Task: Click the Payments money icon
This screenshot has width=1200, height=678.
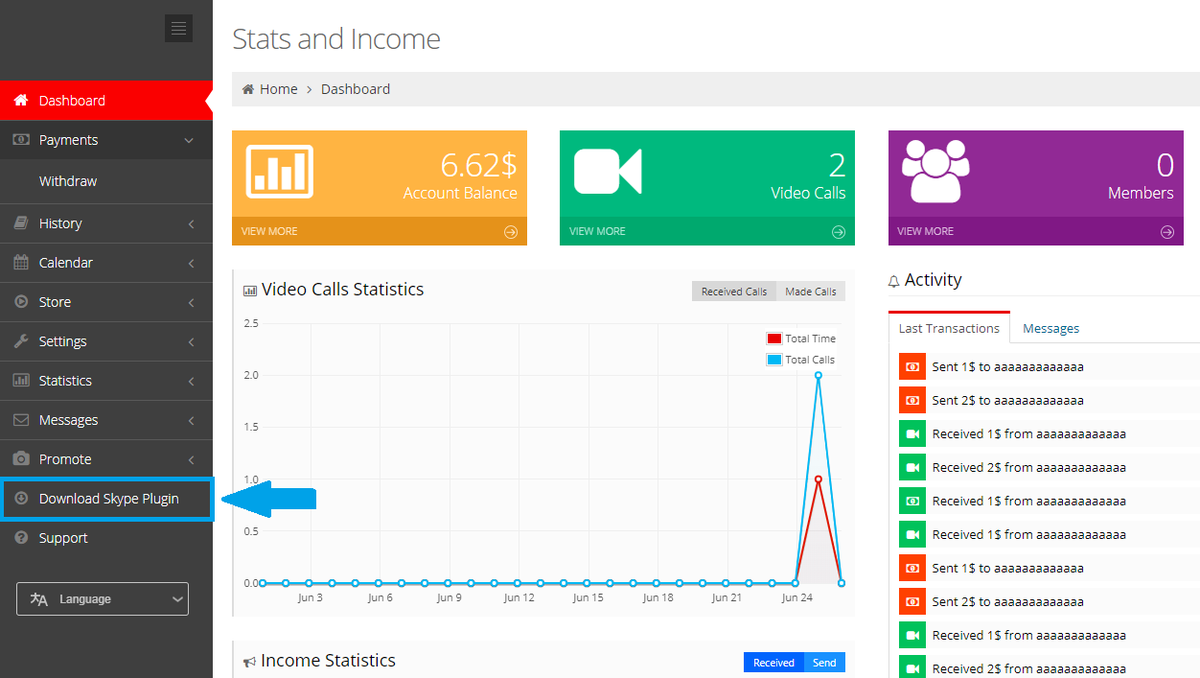Action: (x=21, y=140)
